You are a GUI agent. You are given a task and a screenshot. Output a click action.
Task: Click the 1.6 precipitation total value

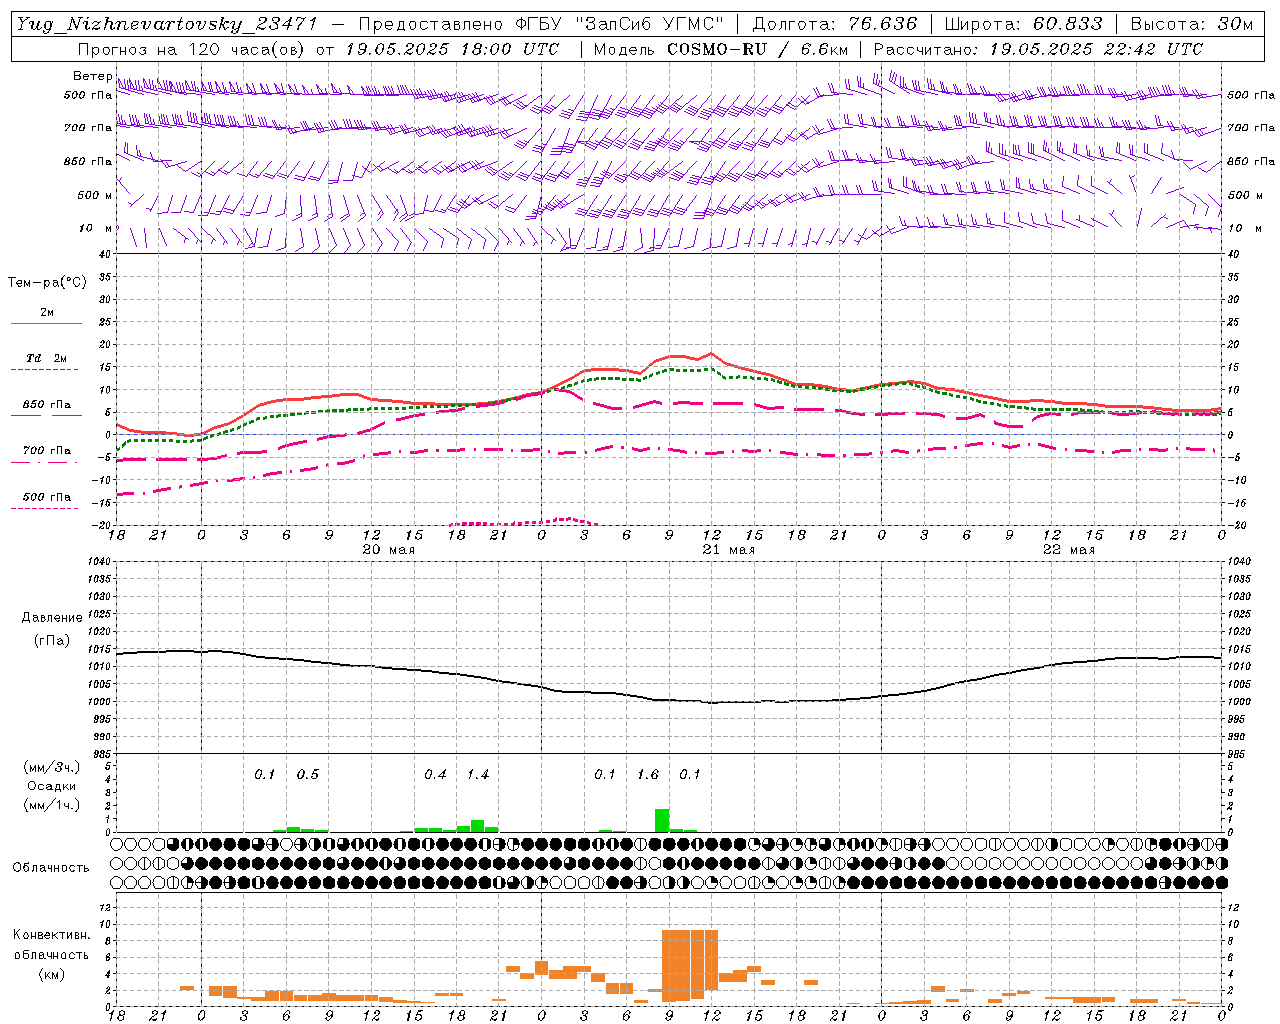pyautogui.click(x=648, y=775)
